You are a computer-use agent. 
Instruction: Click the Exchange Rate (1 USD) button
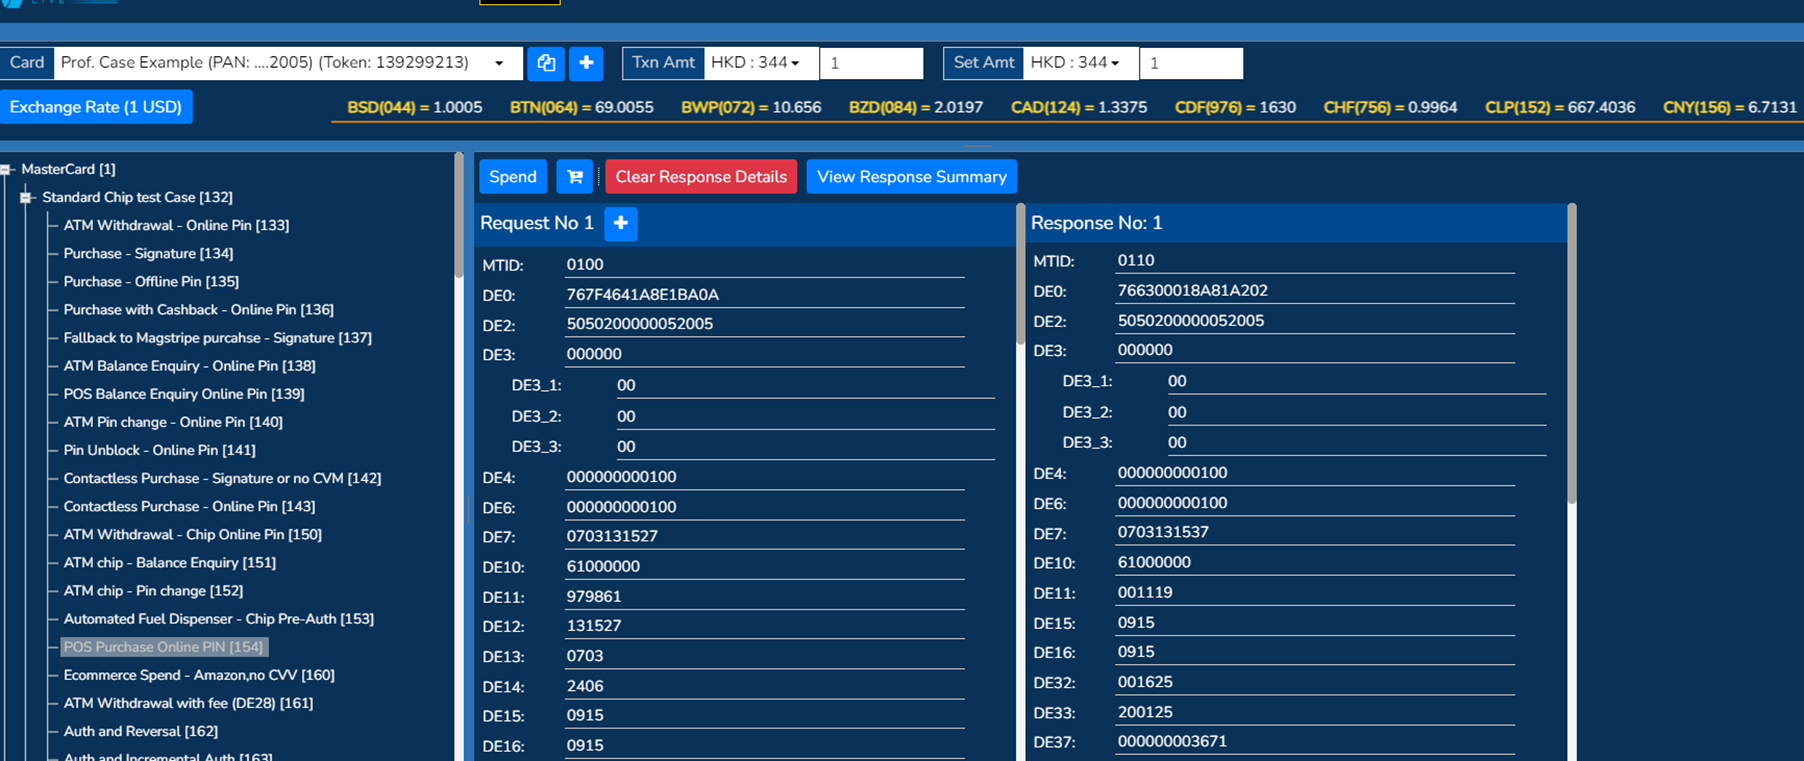[96, 107]
